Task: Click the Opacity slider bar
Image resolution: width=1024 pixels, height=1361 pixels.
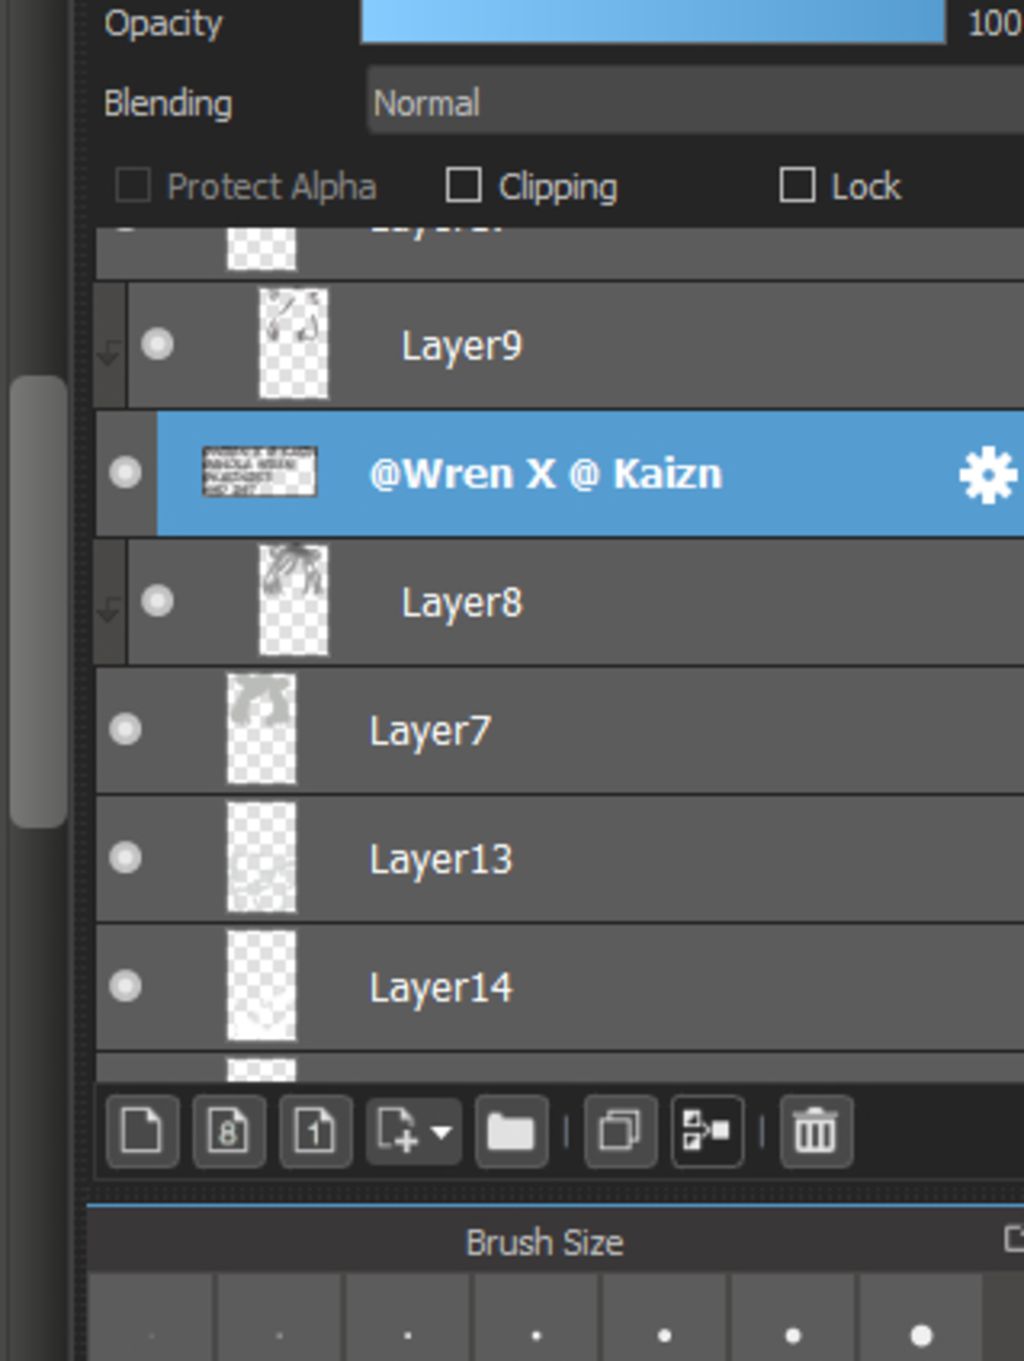Action: [652, 22]
